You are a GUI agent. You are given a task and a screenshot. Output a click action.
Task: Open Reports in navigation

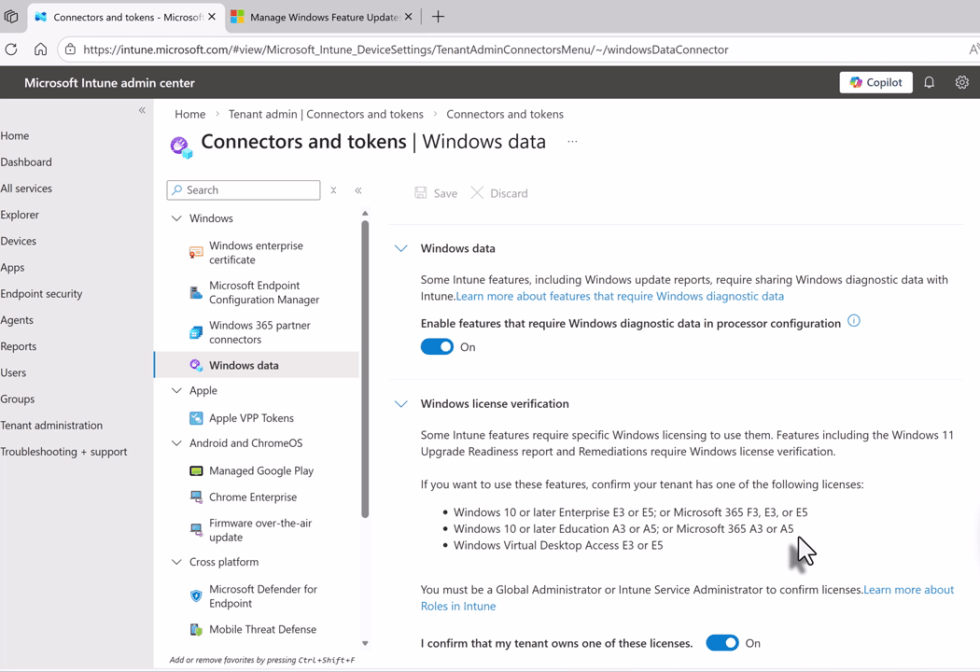click(18, 346)
